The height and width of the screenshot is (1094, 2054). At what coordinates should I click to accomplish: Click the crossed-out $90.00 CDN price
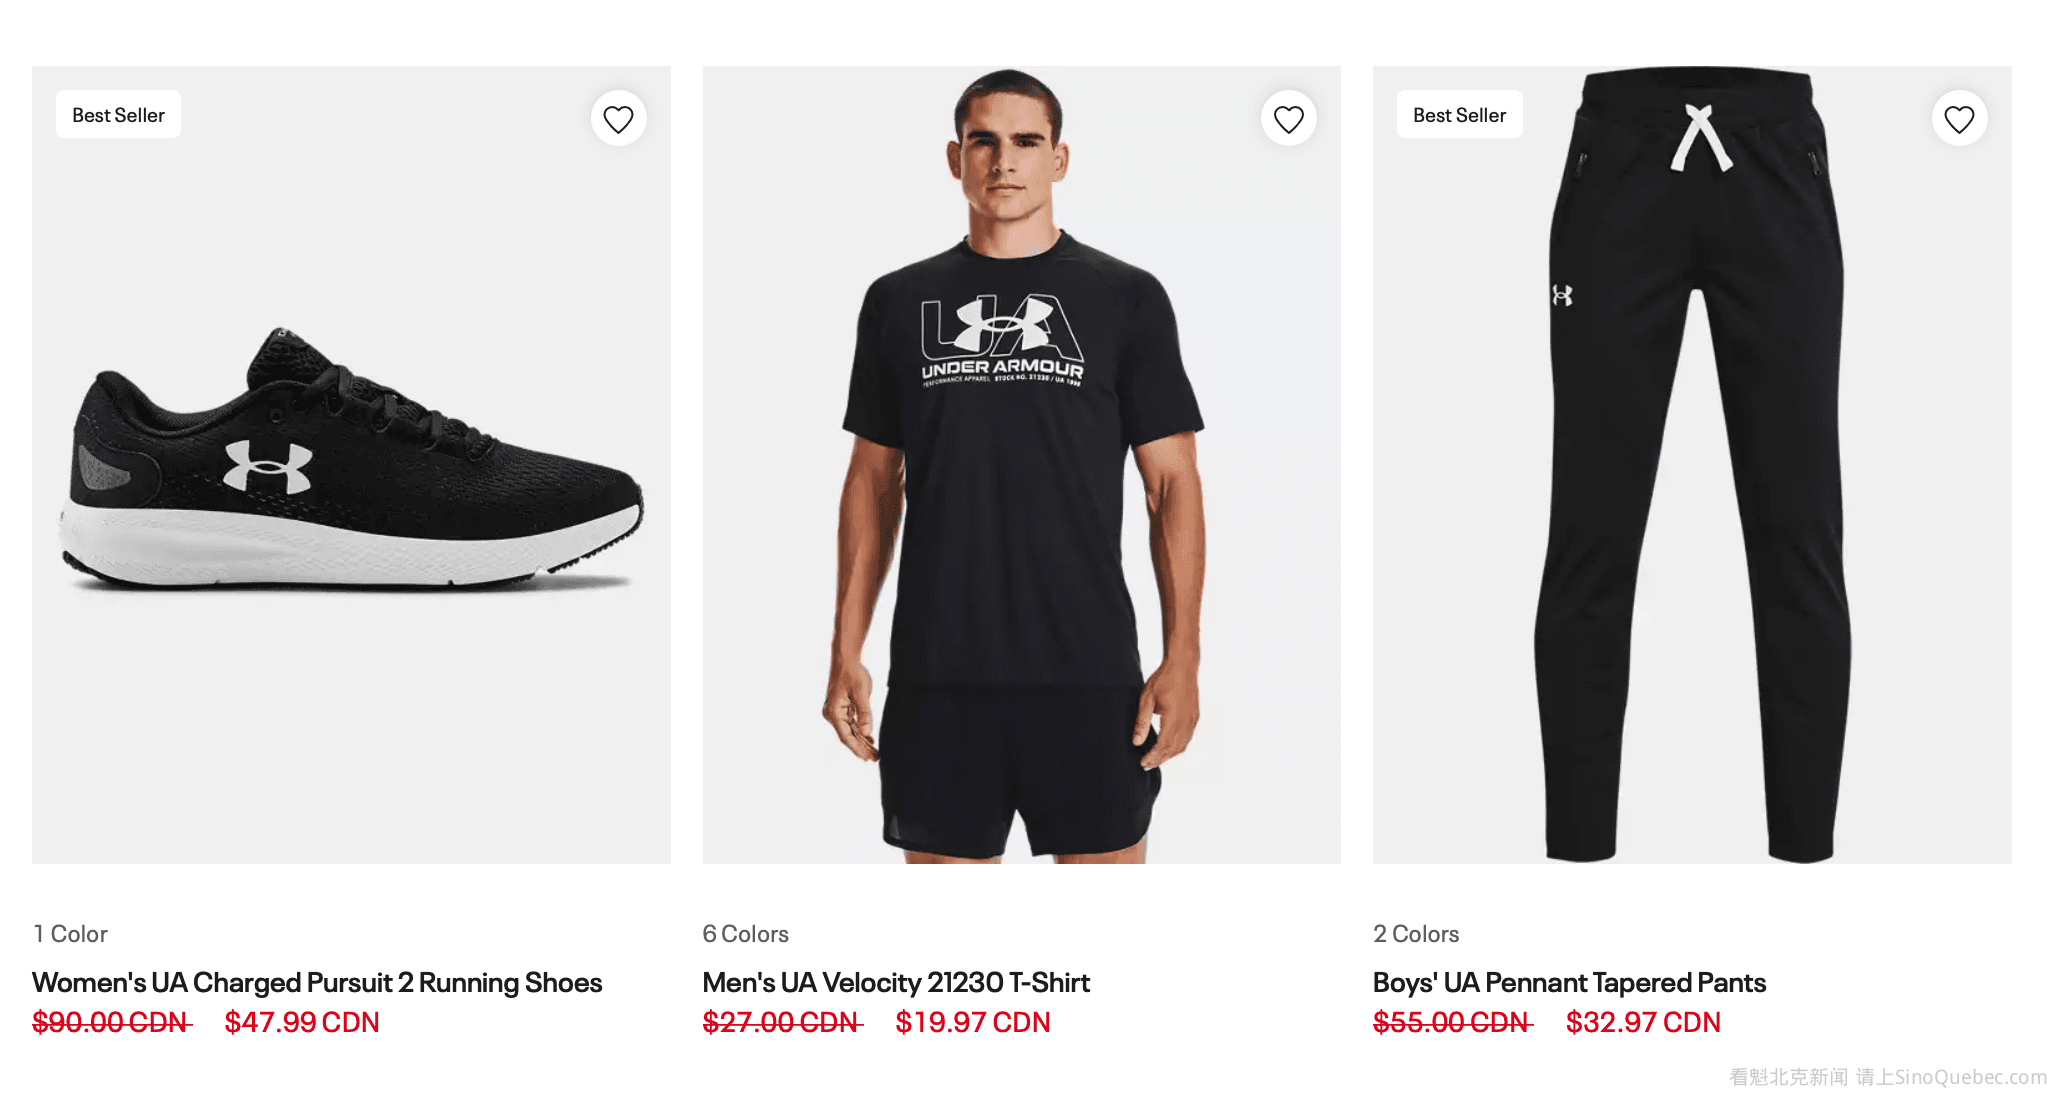click(x=111, y=1022)
